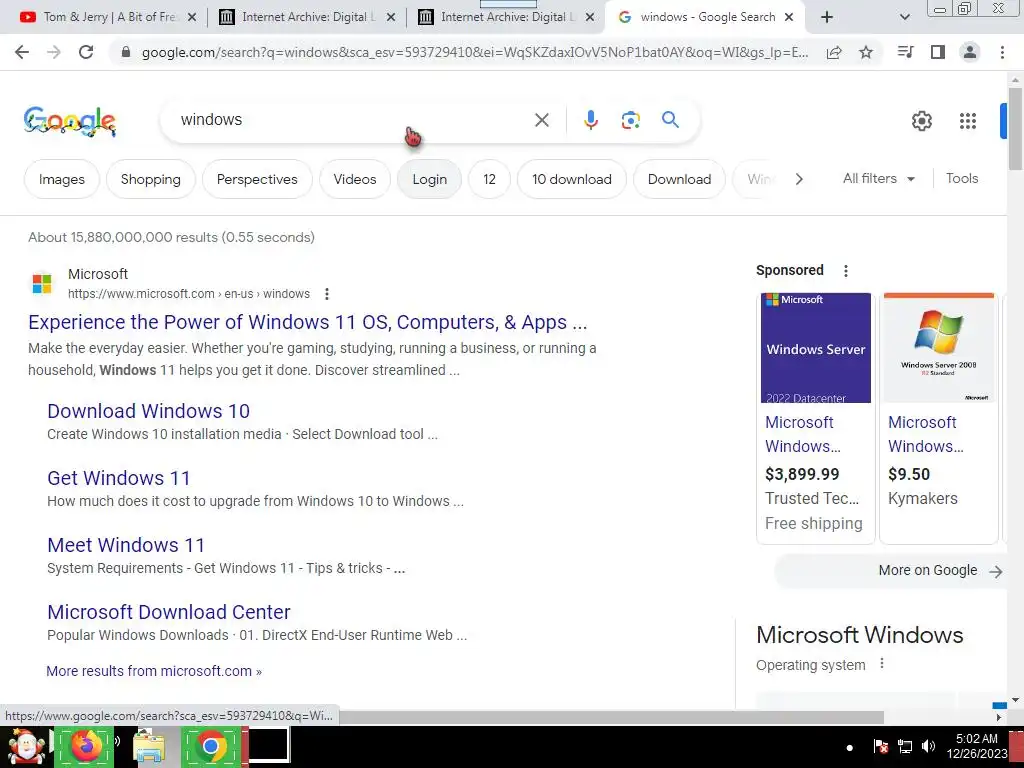Open options for the Microsoft result

coord(327,294)
